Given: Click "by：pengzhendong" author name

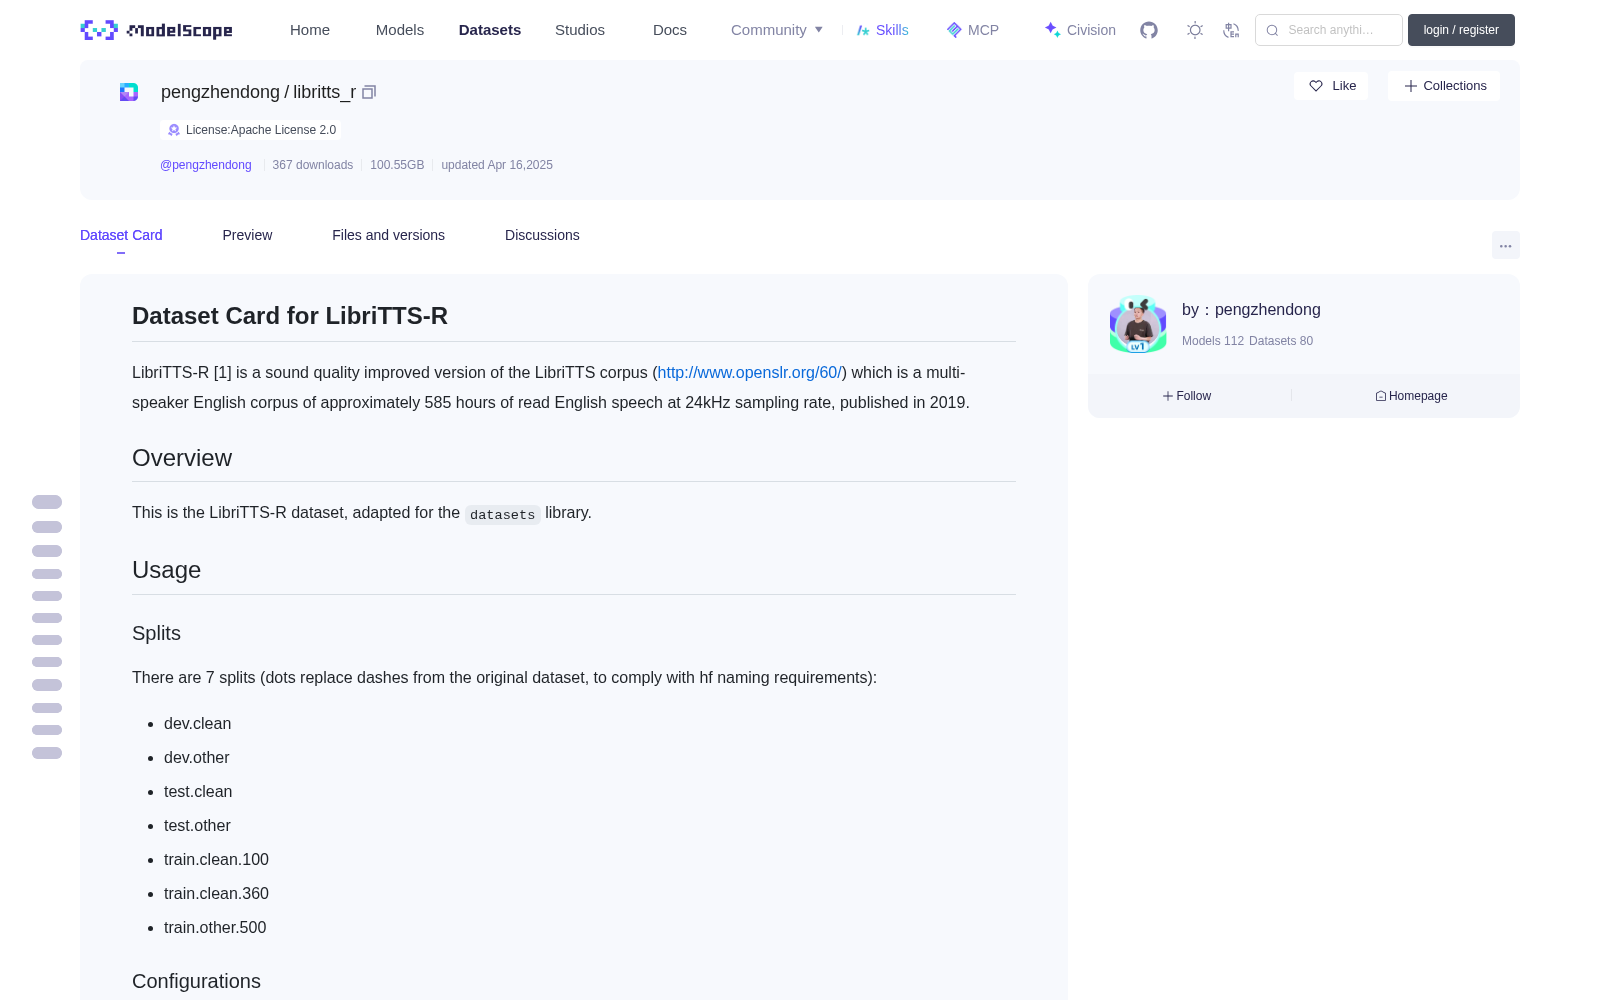Looking at the screenshot, I should click(x=1251, y=310).
